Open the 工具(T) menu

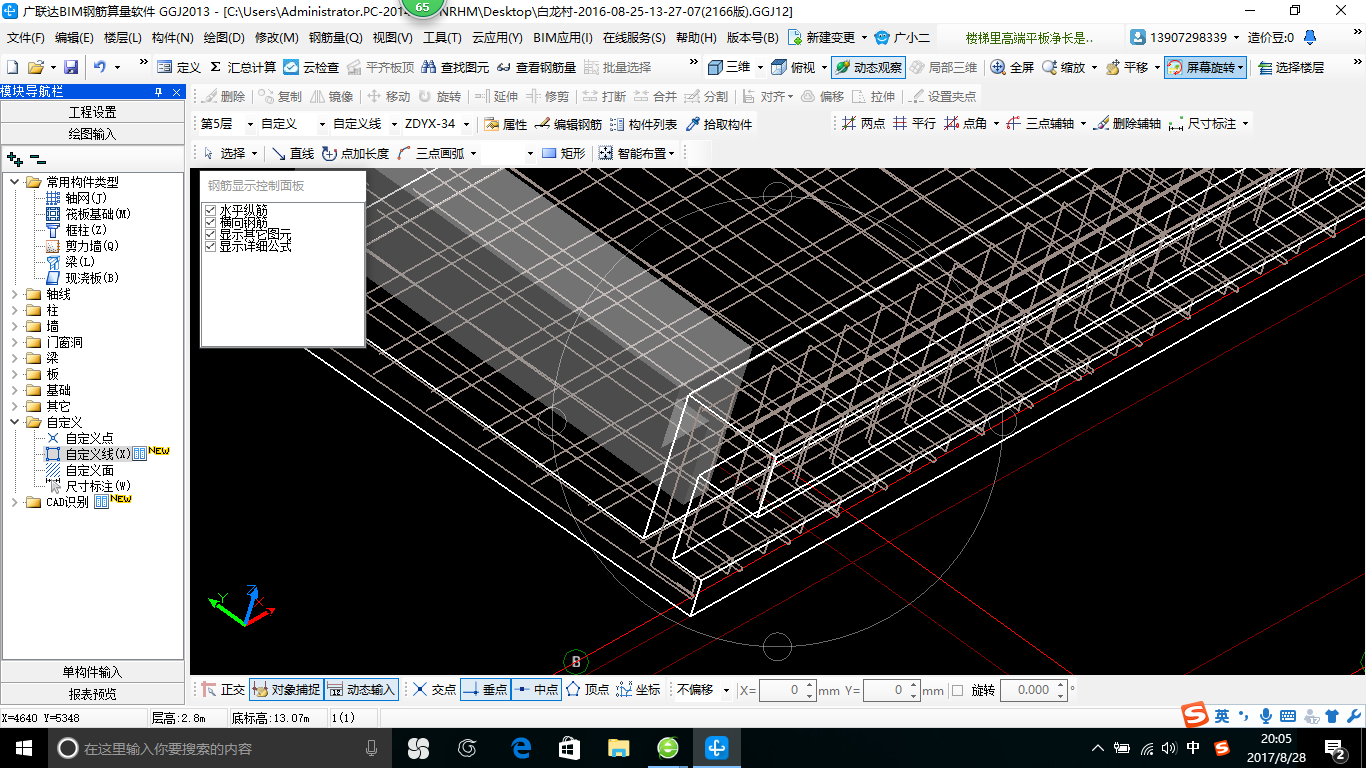(442, 38)
